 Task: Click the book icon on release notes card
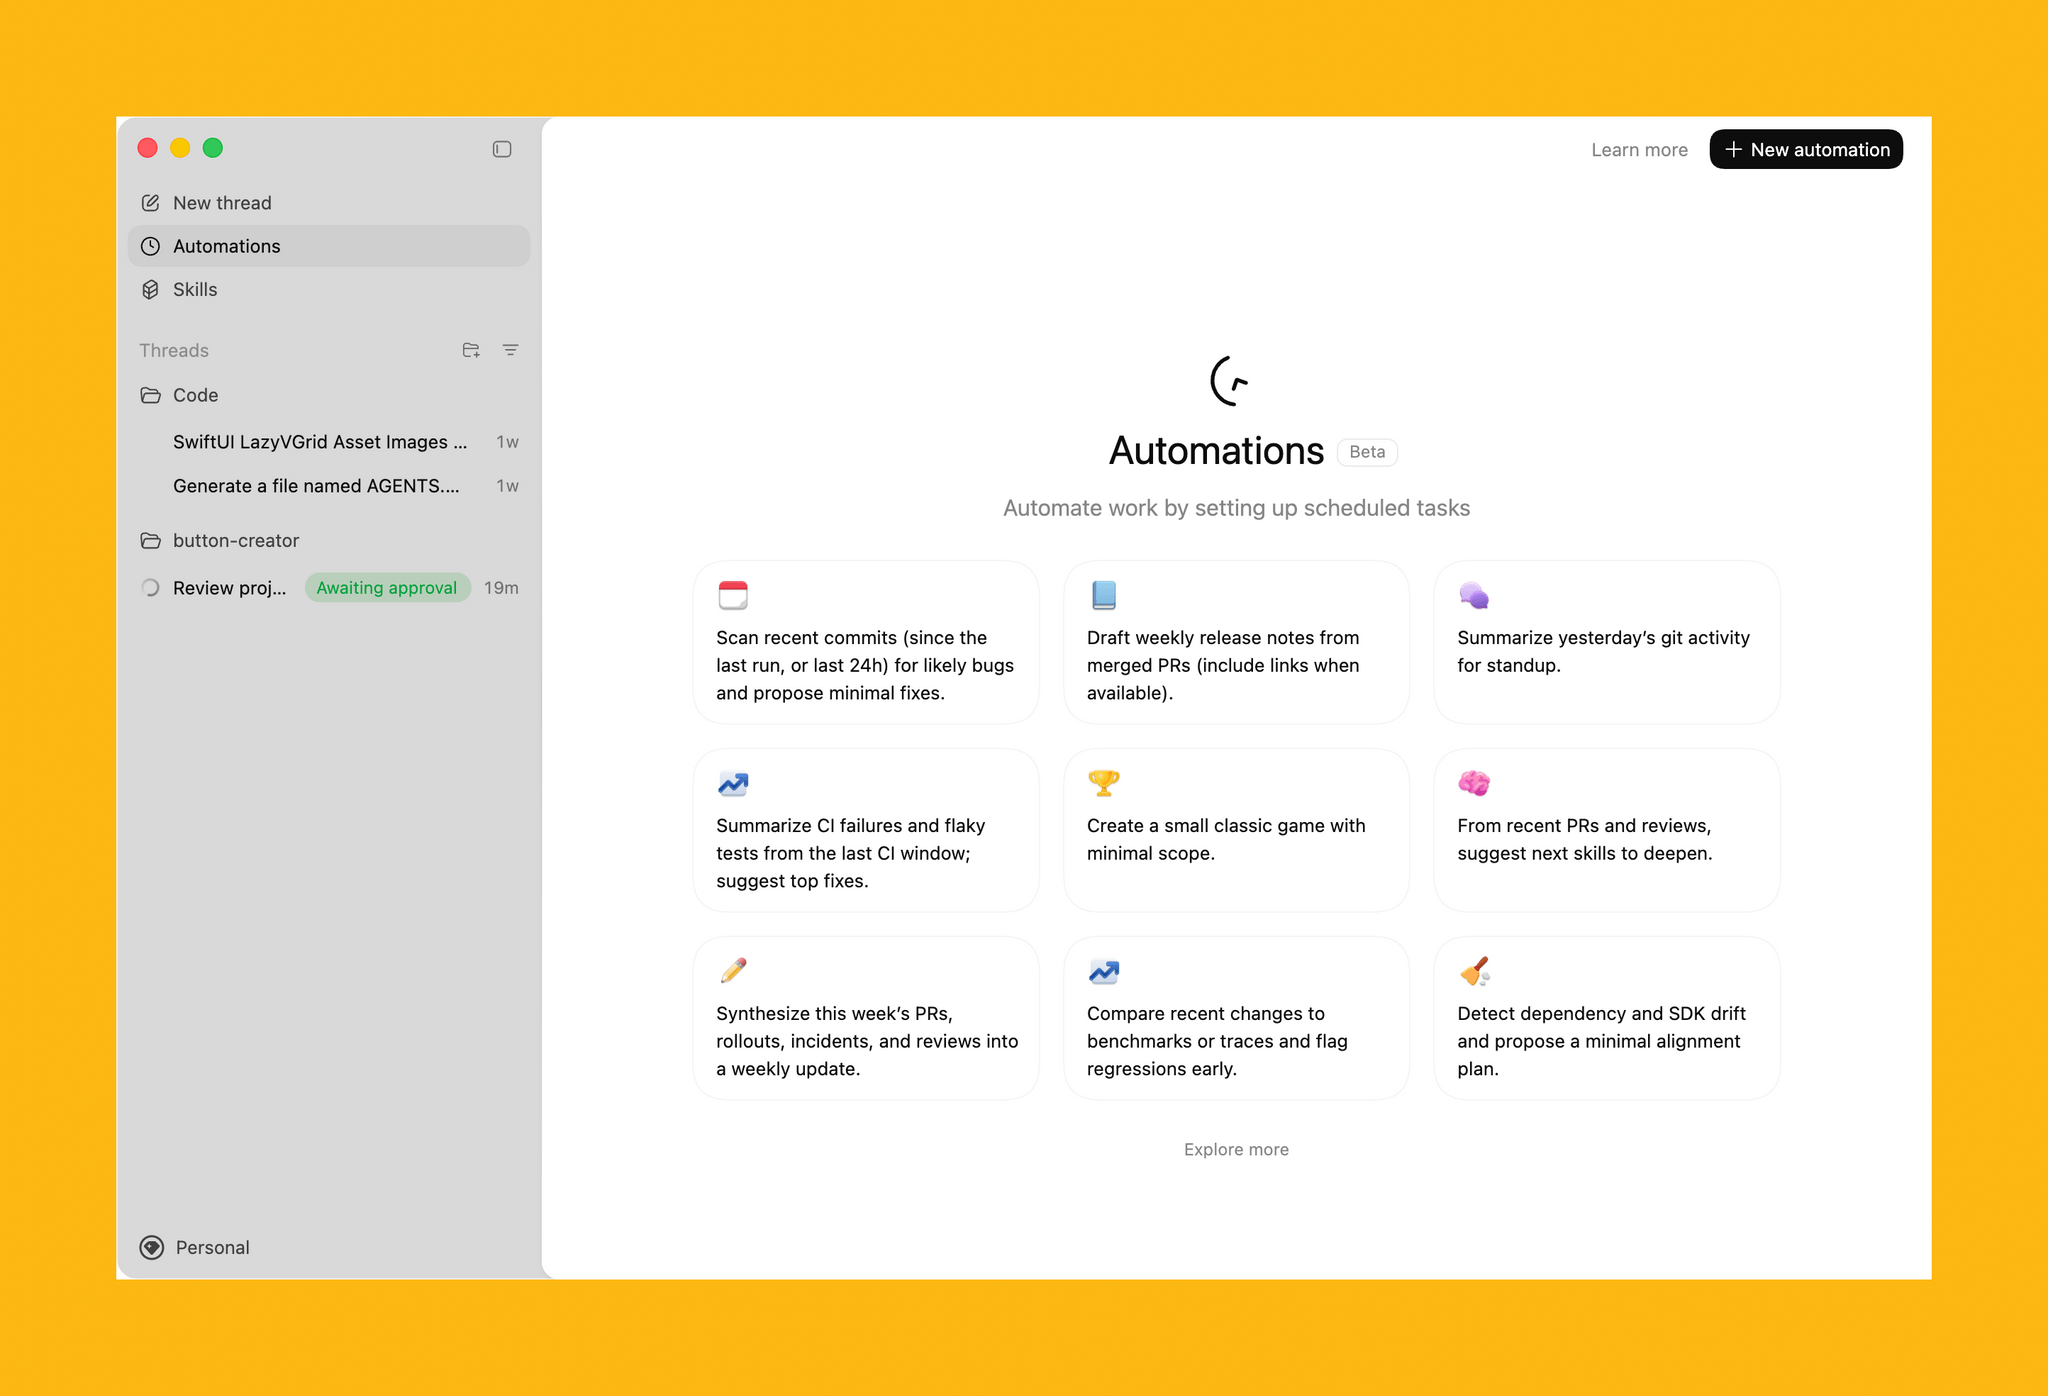(1103, 594)
